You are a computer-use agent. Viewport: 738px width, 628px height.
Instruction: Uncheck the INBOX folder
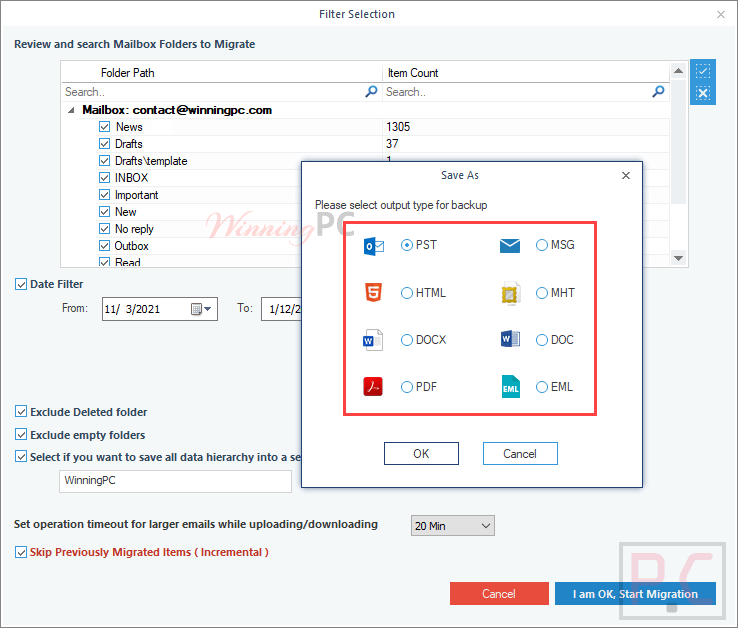coord(104,177)
